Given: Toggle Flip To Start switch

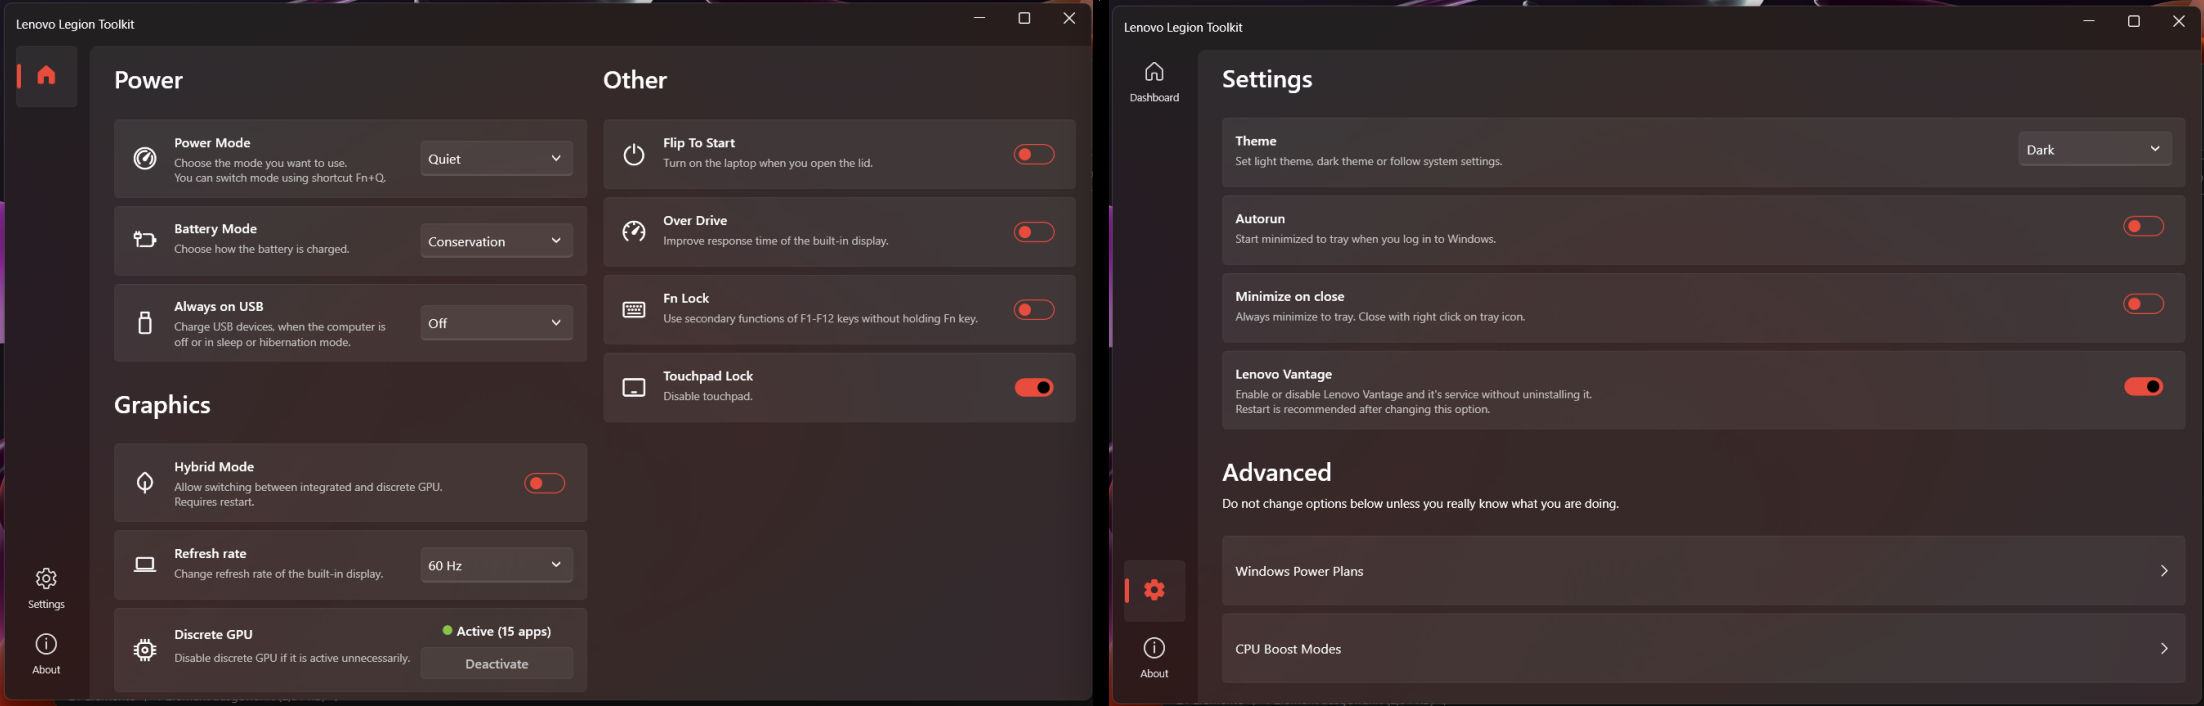Looking at the screenshot, I should 1034,154.
